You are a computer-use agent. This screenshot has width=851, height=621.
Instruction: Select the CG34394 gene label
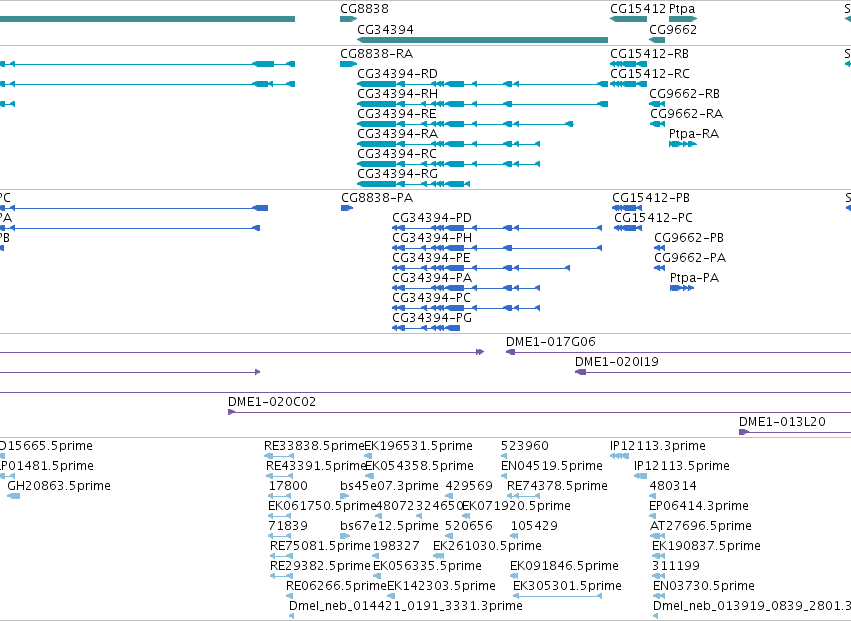tap(385, 29)
